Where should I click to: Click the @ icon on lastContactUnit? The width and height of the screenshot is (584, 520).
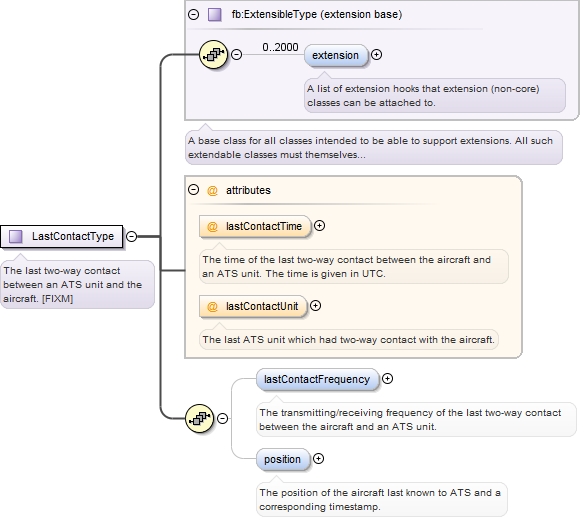coord(212,307)
